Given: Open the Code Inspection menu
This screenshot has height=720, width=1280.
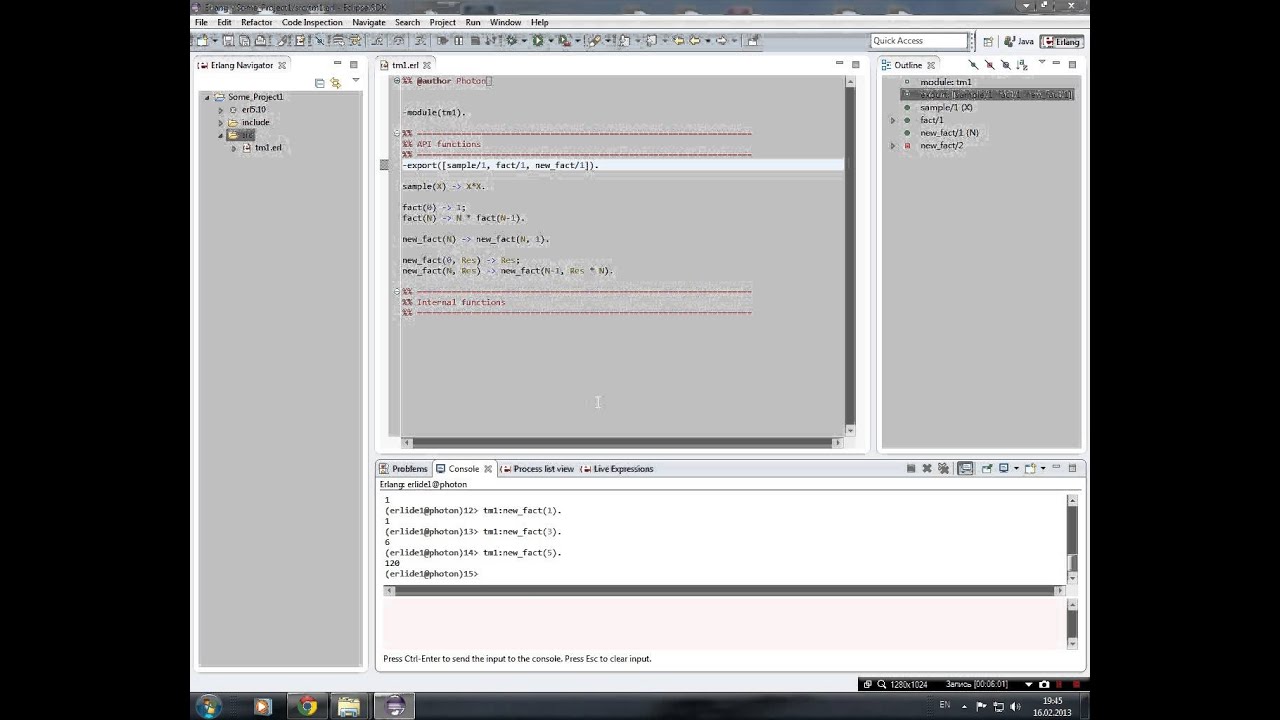Looking at the screenshot, I should (x=312, y=22).
